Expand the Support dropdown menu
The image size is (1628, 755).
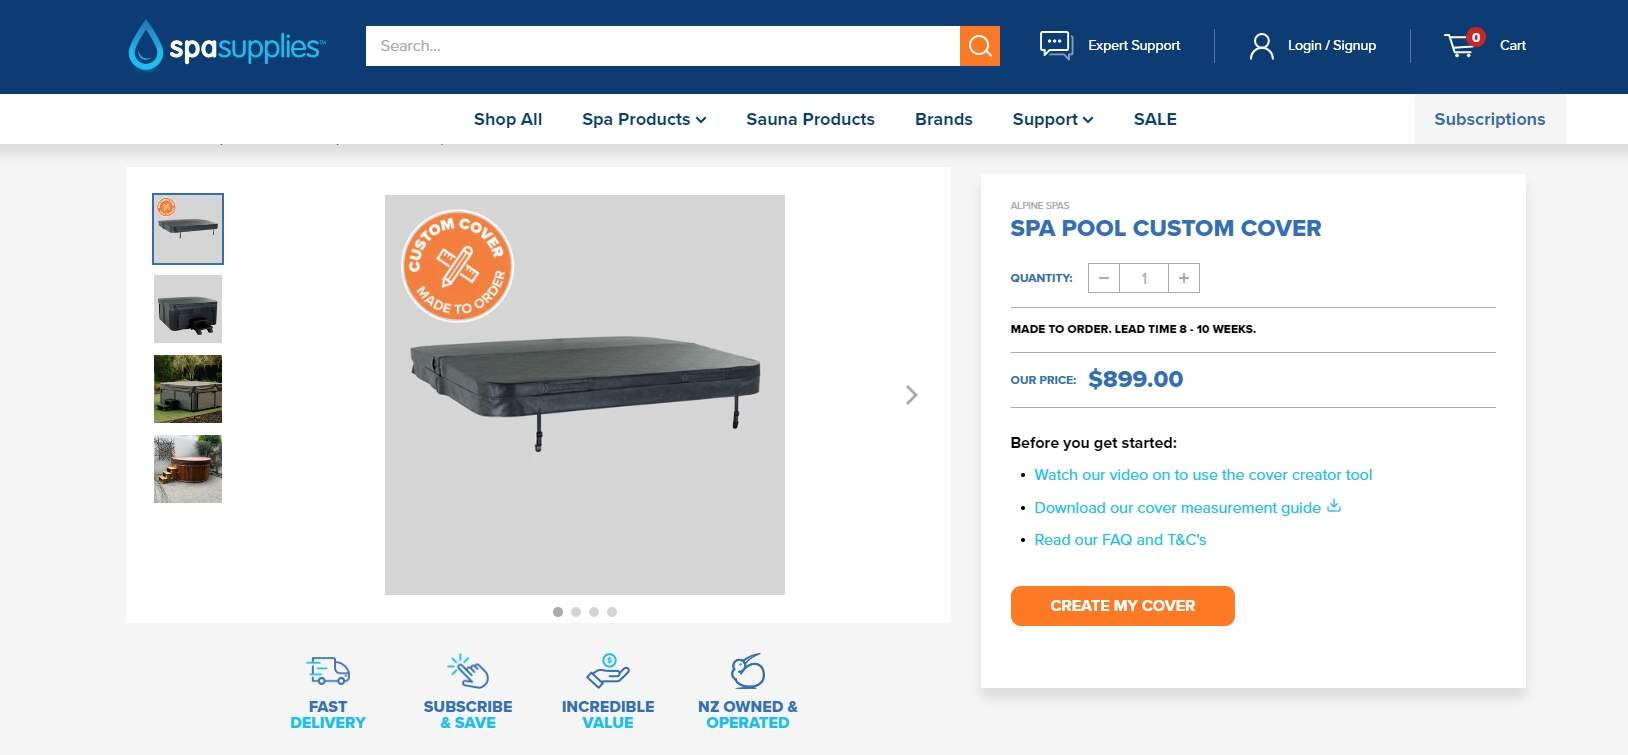click(x=1052, y=119)
